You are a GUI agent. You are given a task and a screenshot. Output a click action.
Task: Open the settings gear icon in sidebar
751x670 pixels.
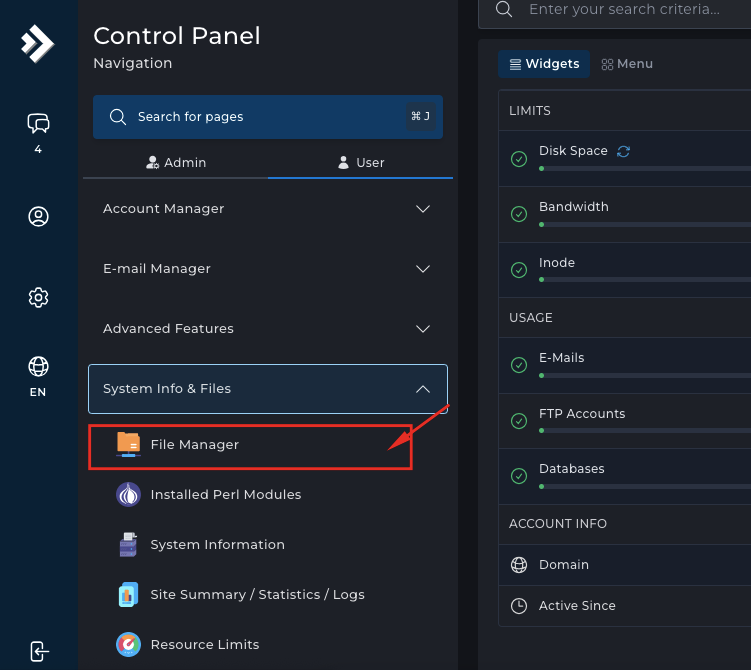click(38, 298)
